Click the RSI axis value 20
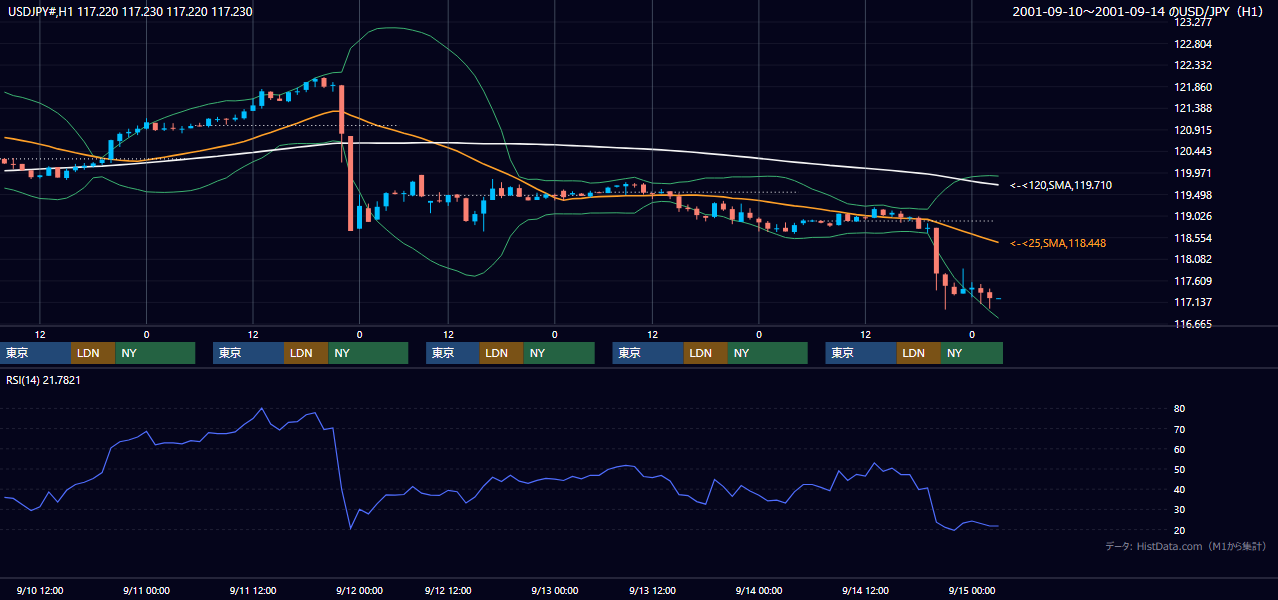 point(1180,530)
